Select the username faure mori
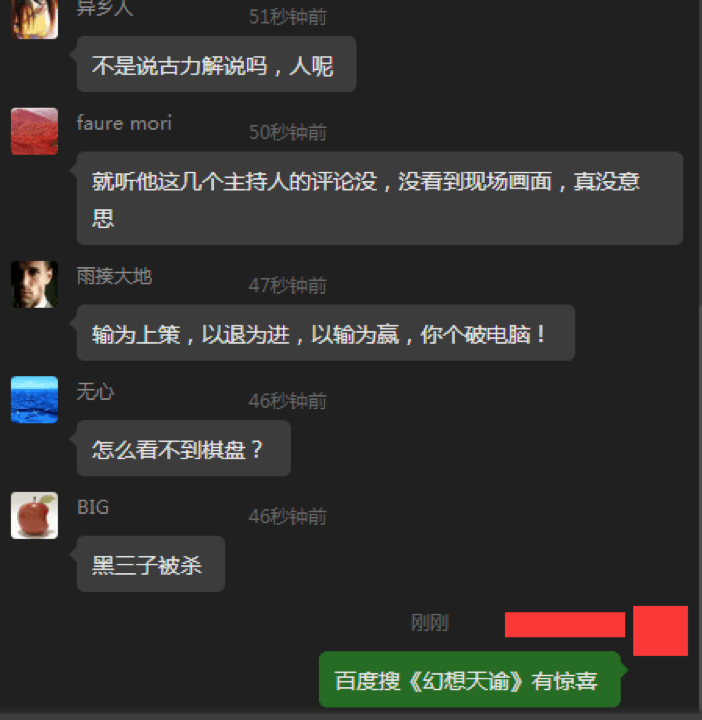 pos(124,123)
